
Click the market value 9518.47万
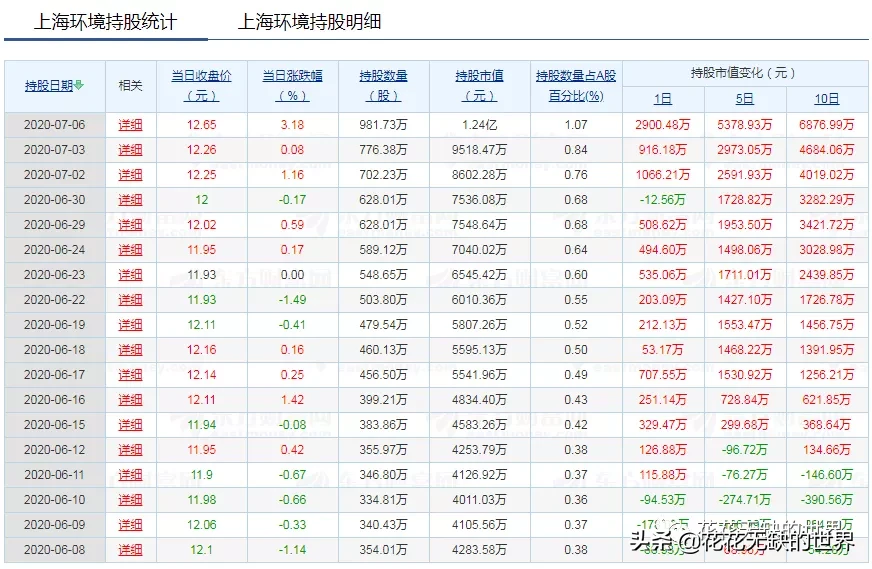tap(479, 150)
